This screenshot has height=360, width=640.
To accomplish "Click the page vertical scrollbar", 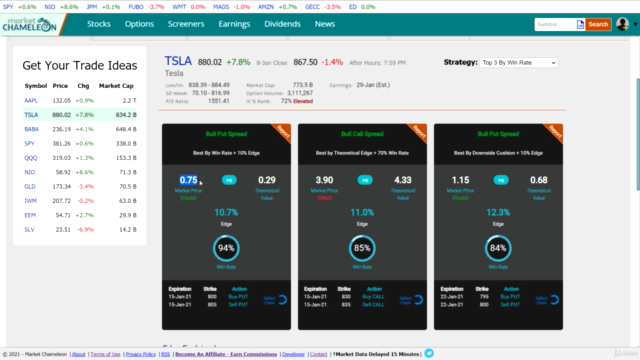I will click(x=637, y=134).
